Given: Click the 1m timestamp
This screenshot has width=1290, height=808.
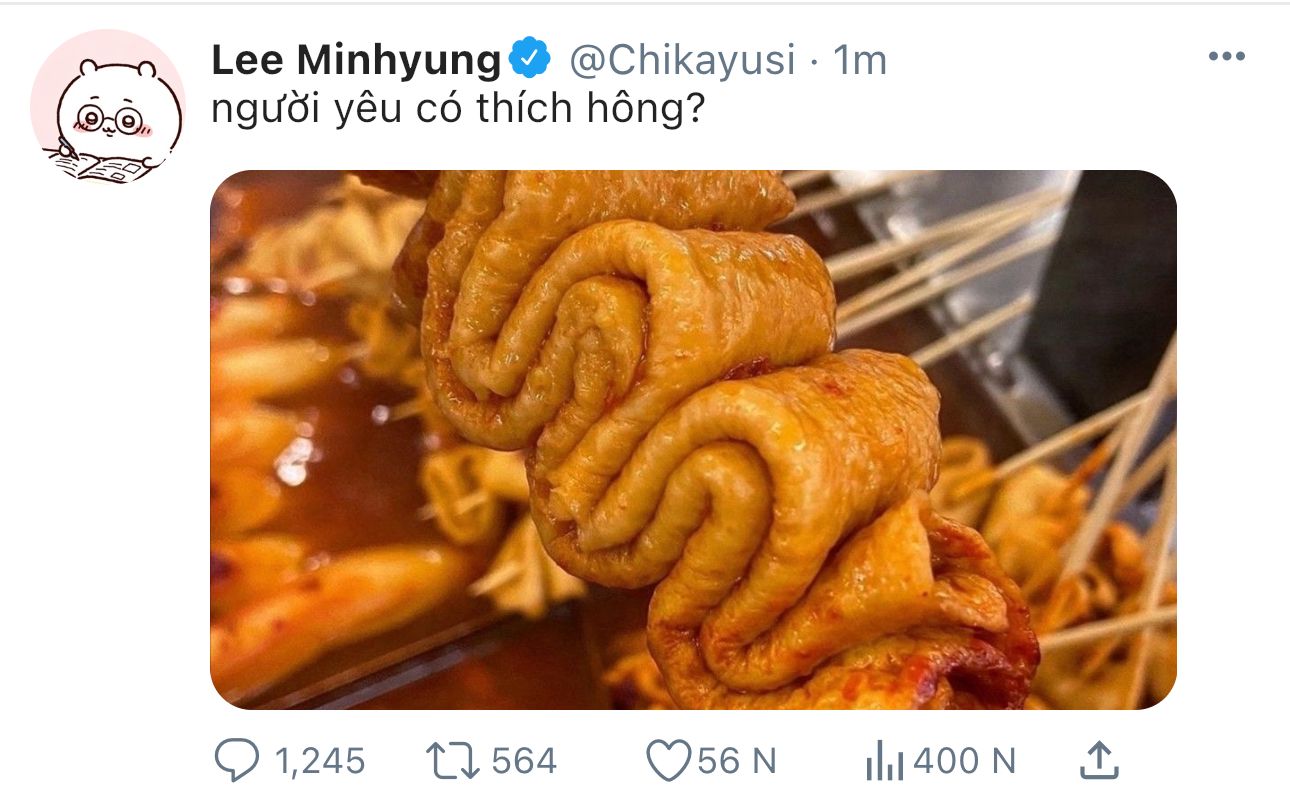Looking at the screenshot, I should (860, 62).
